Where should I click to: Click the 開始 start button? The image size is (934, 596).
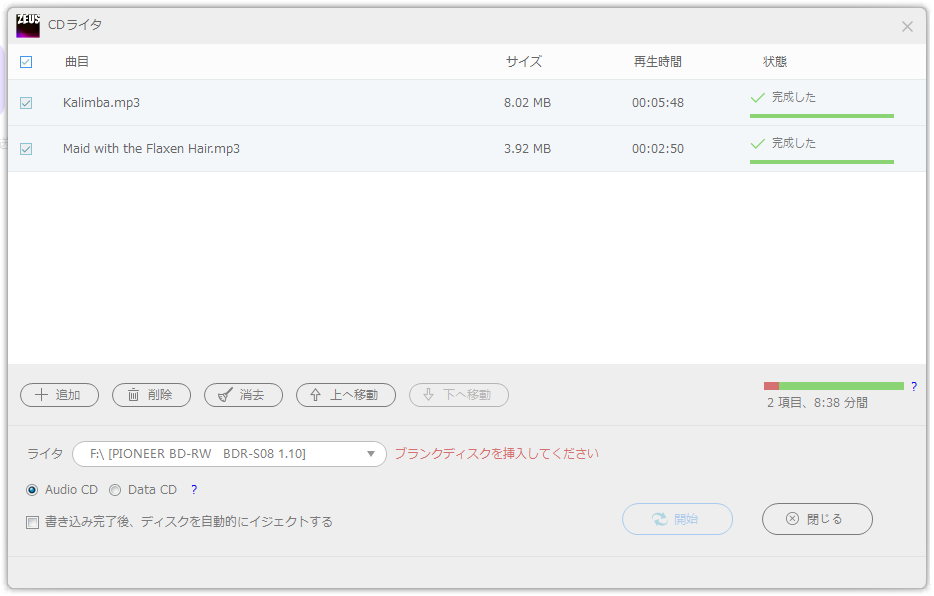click(677, 519)
